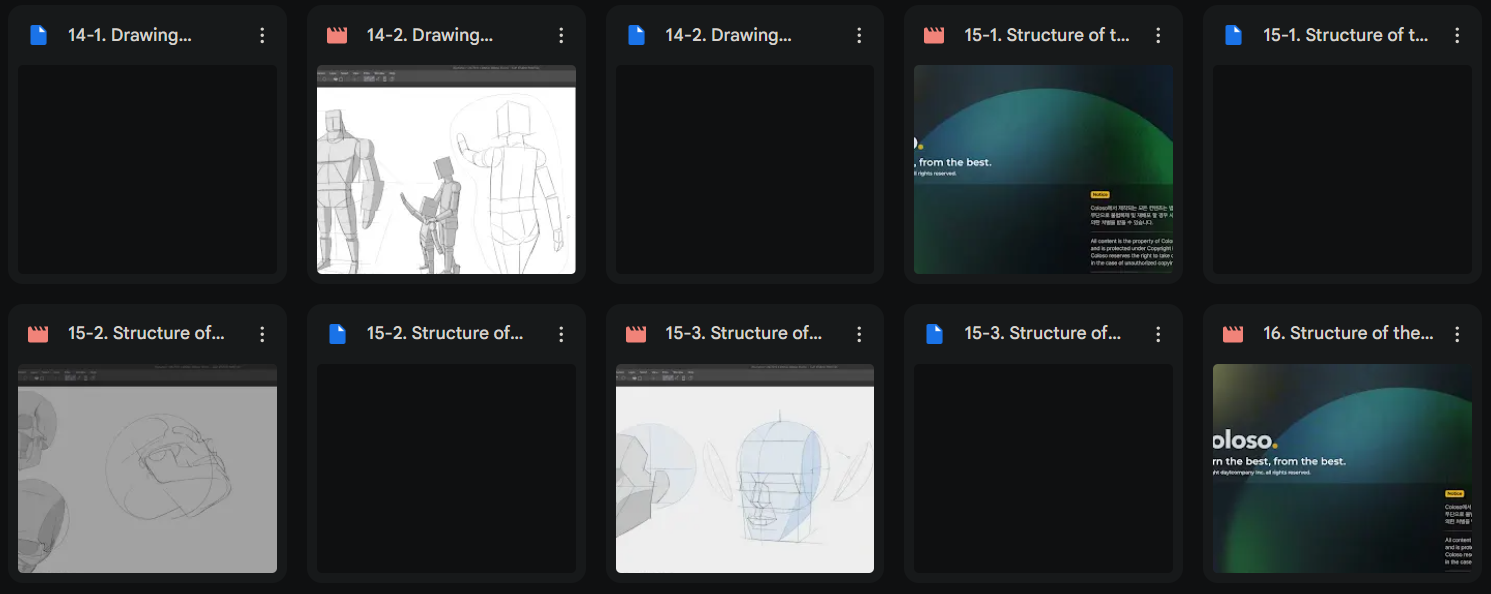Open the 16 Structure video Coloso thumbnail

[x=1342, y=469]
